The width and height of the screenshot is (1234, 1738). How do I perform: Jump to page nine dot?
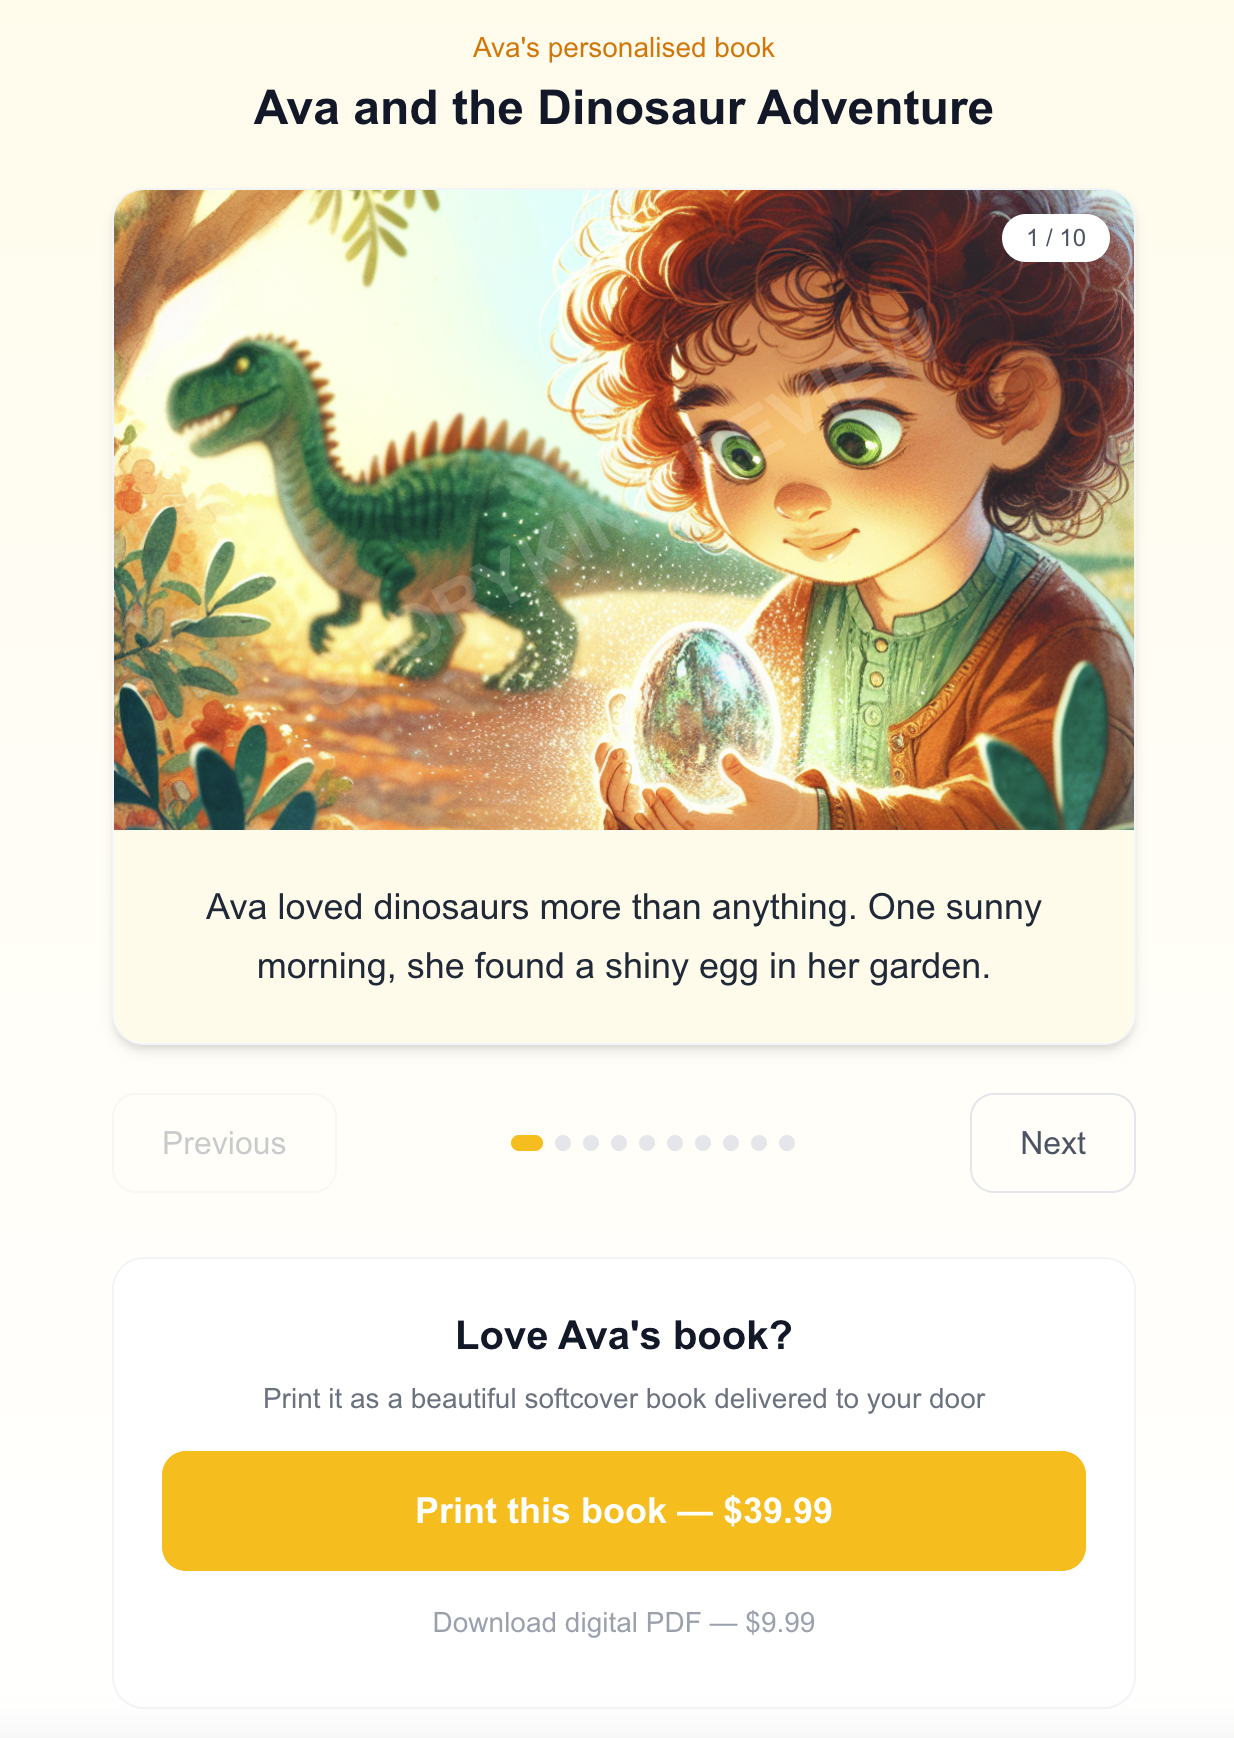[759, 1143]
